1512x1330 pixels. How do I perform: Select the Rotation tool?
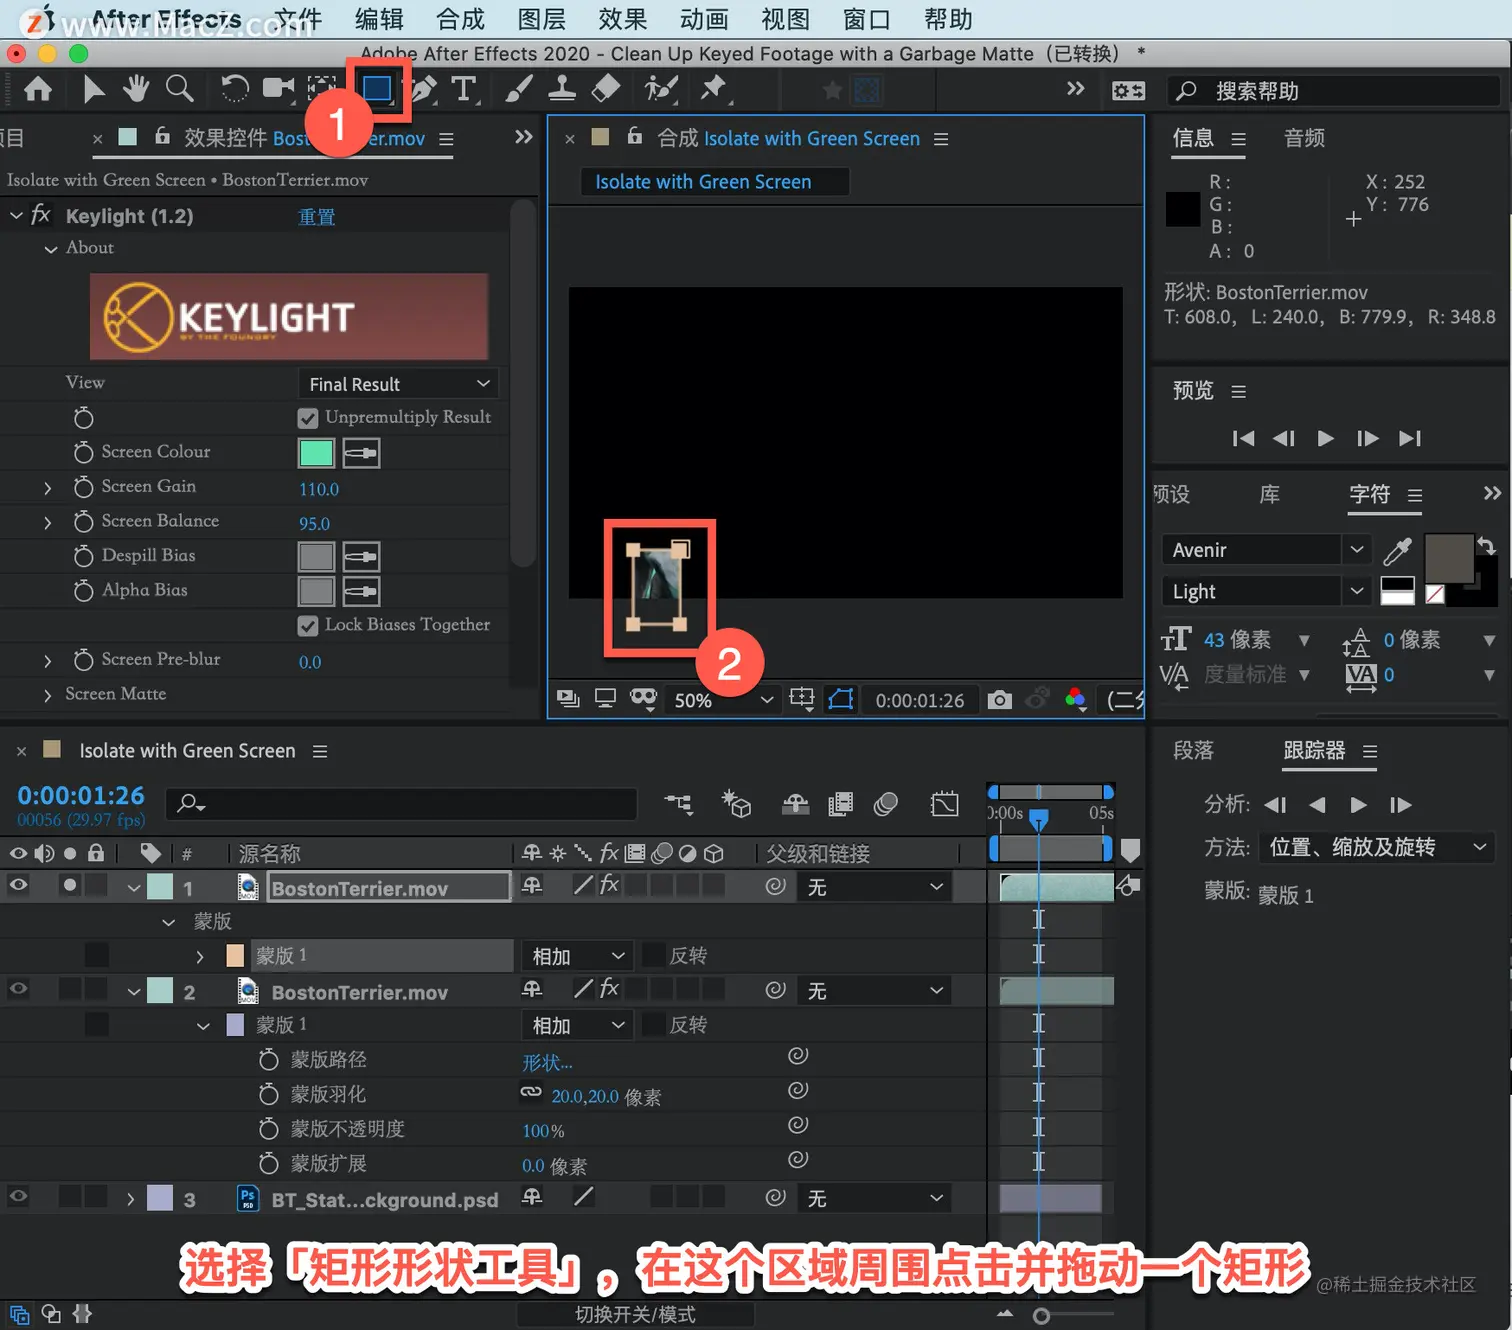click(235, 90)
